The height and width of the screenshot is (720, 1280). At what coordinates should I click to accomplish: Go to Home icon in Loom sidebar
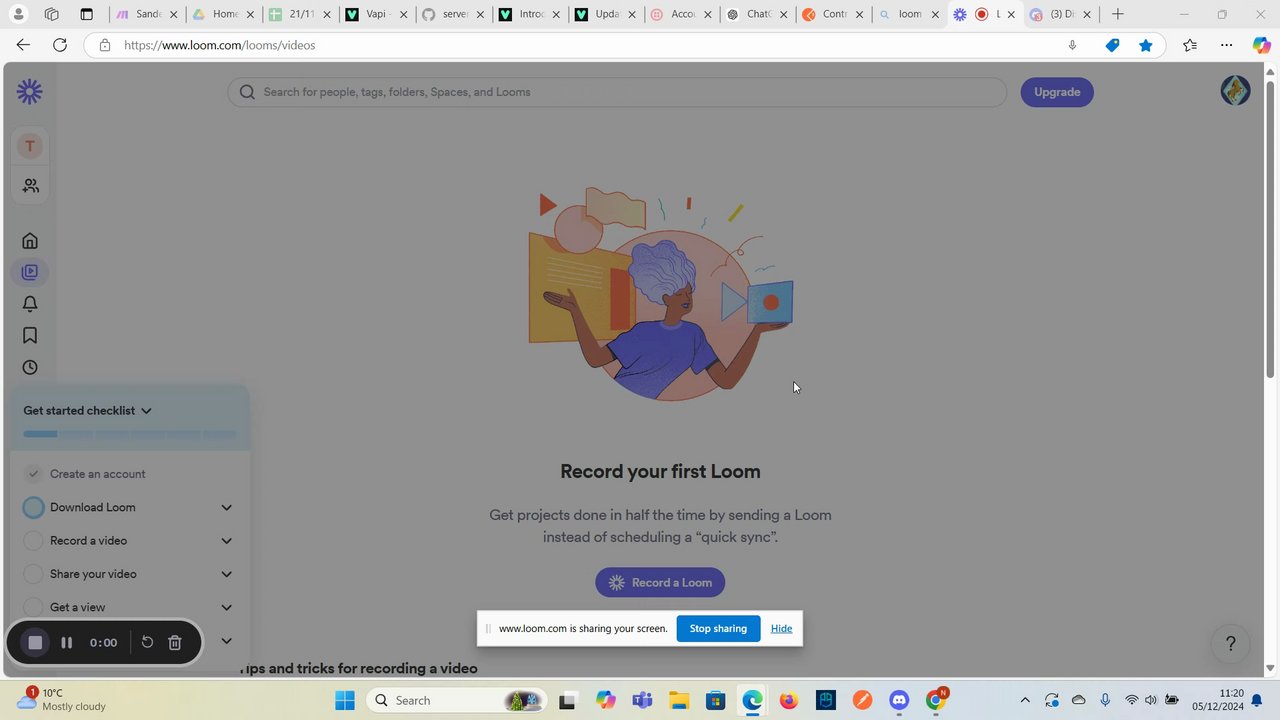[30, 240]
